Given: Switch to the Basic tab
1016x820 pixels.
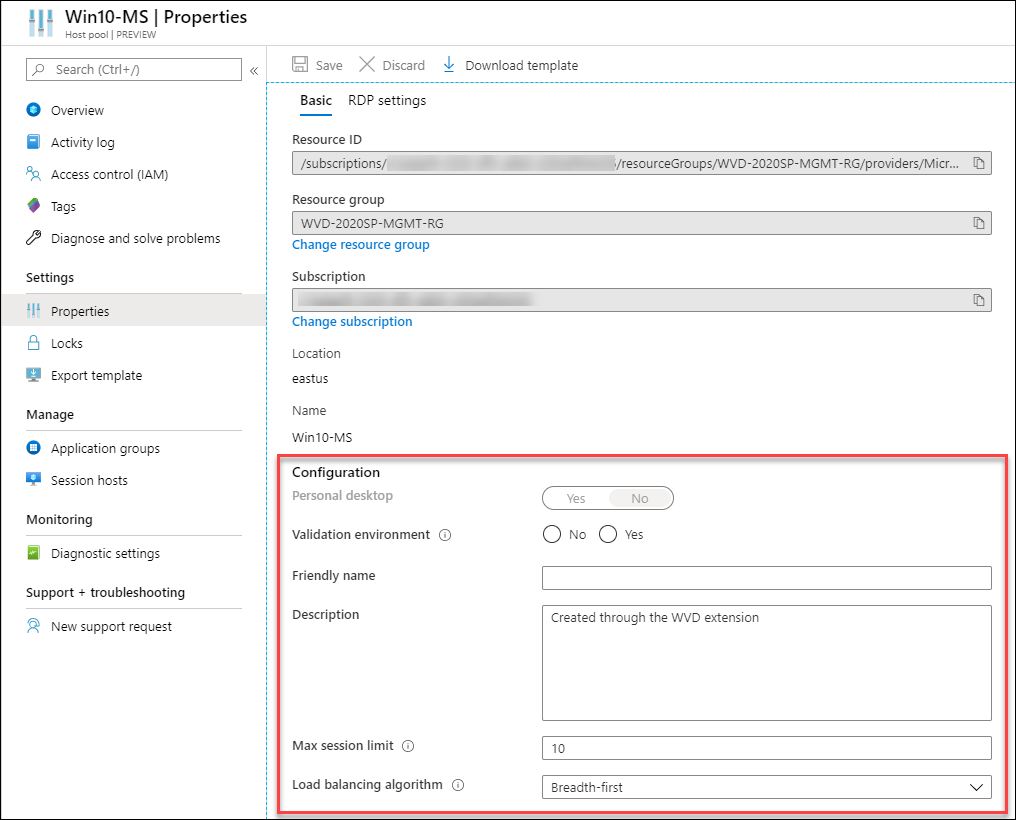Looking at the screenshot, I should (x=316, y=100).
